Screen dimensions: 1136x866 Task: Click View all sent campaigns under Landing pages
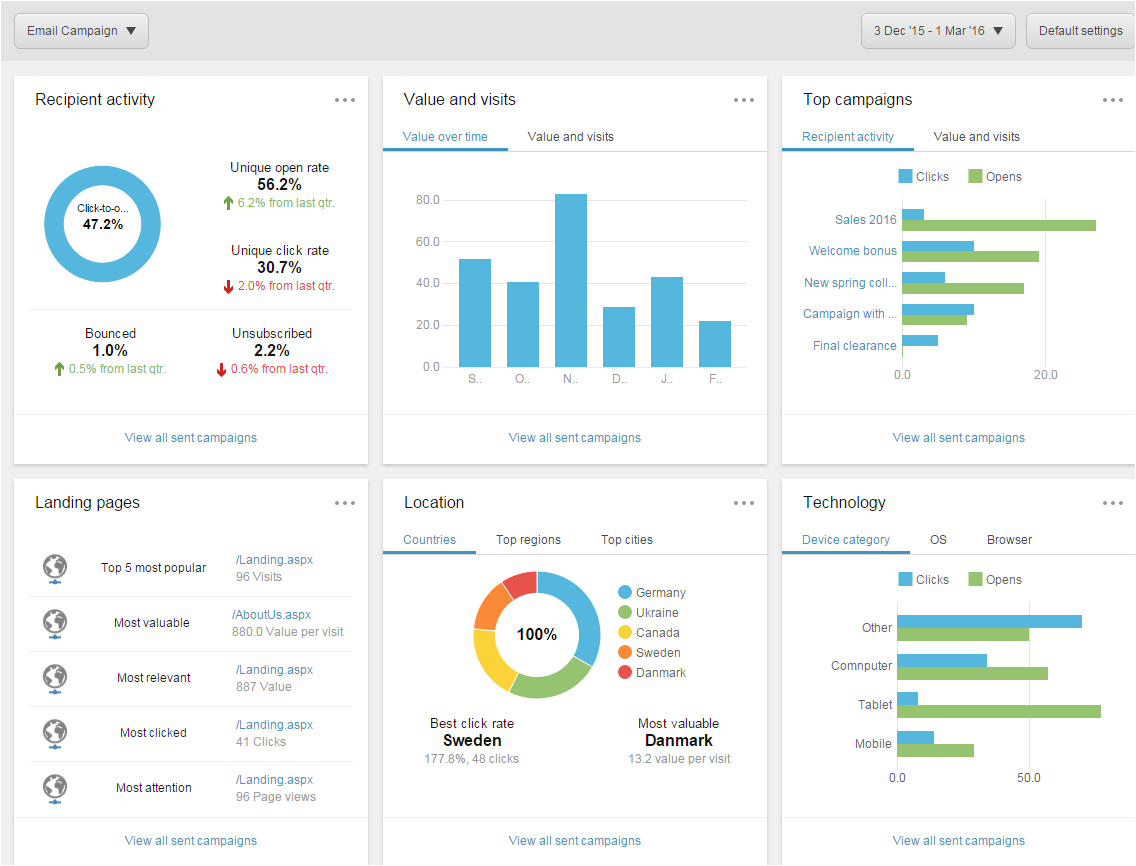click(x=190, y=840)
